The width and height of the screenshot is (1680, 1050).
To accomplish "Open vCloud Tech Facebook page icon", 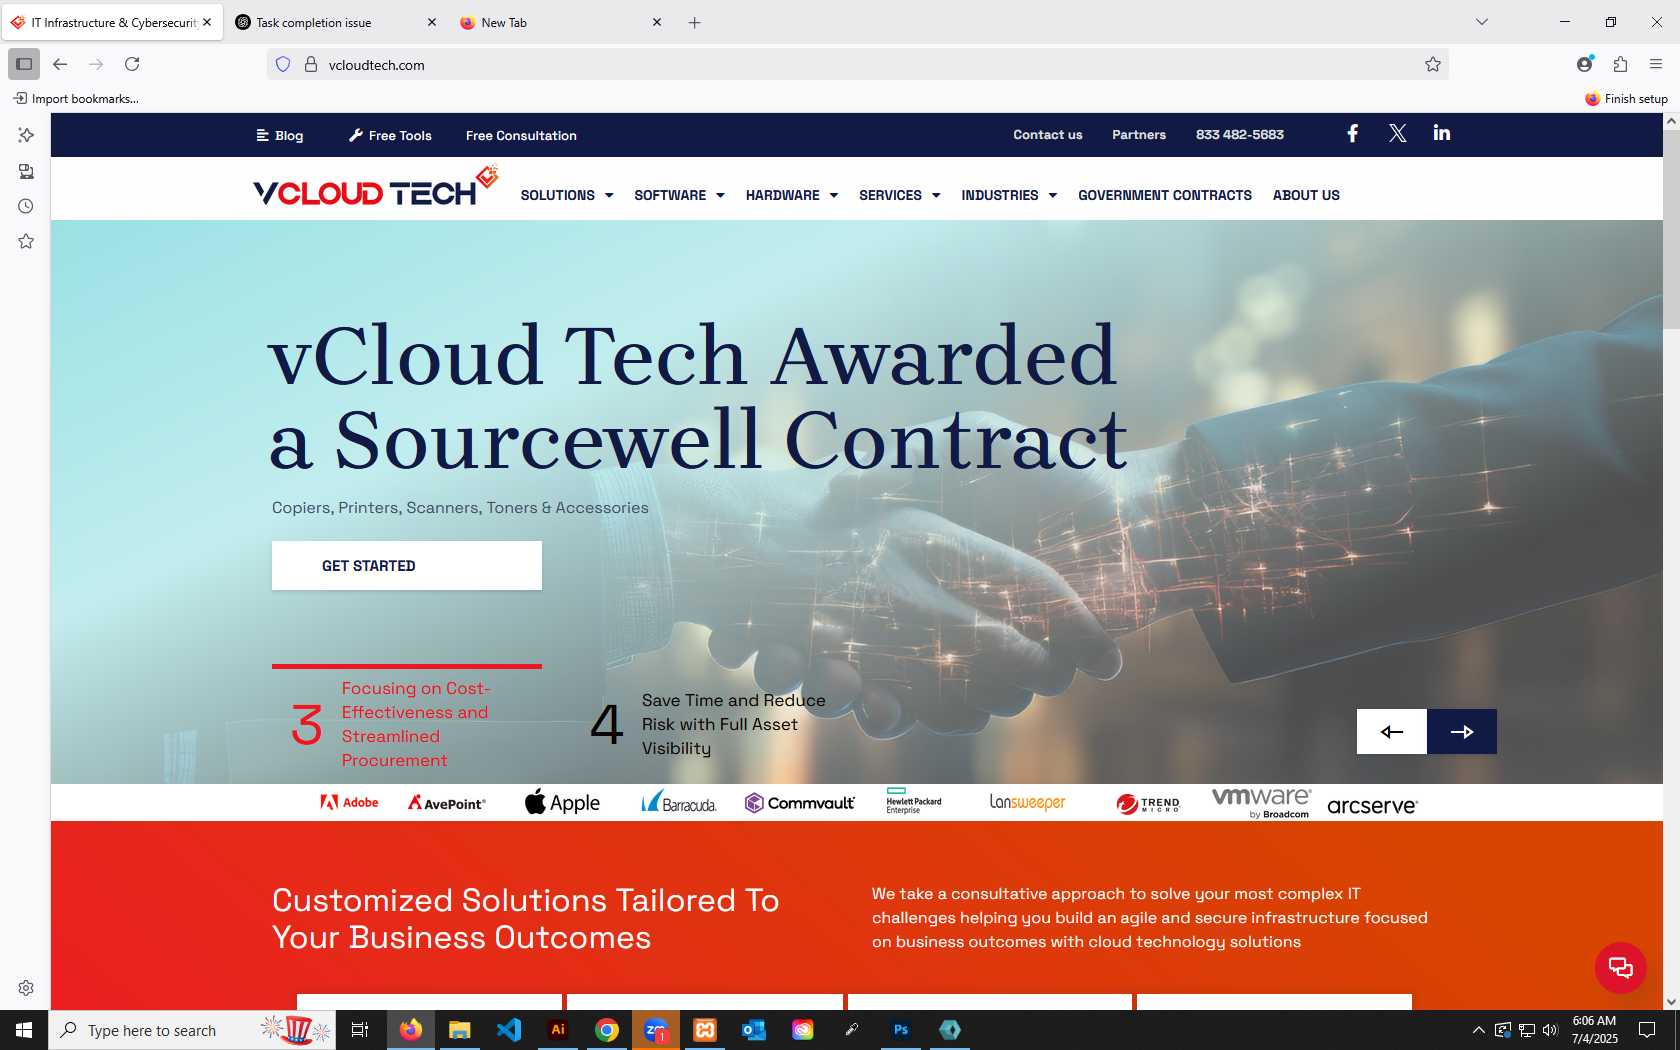I will tap(1352, 134).
